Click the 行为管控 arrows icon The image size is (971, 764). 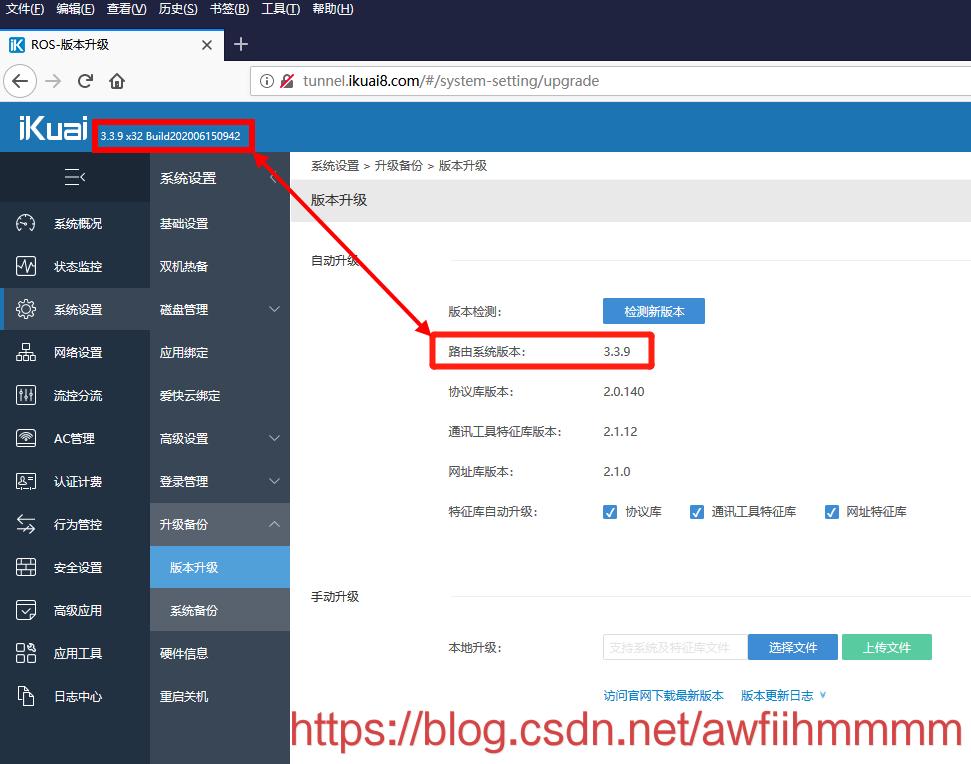click(25, 524)
